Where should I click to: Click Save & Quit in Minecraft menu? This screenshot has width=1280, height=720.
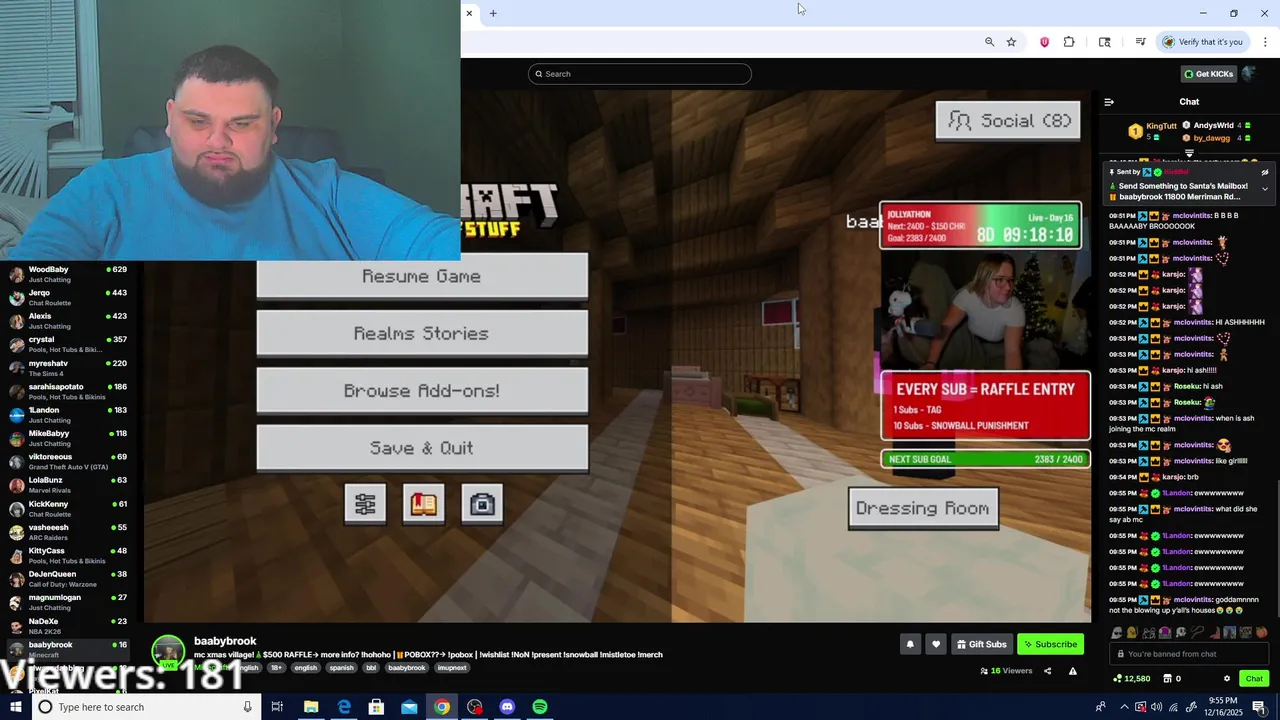[422, 448]
